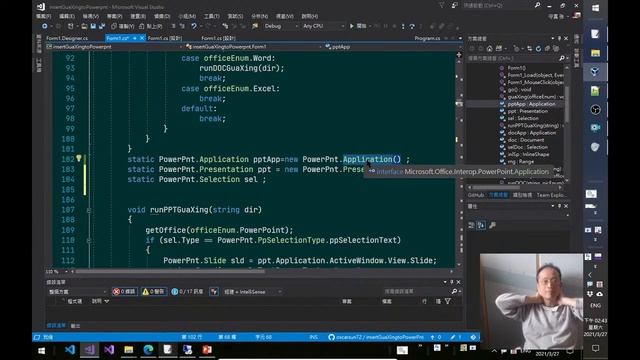
Task: Select rng : Range in Solution Explorer
Action: 520,162
